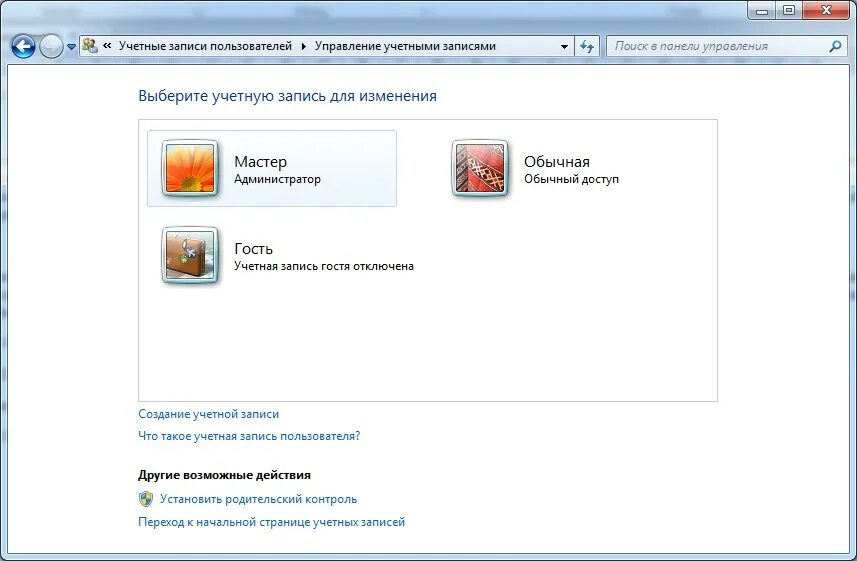This screenshot has height=561, width=857.
Task: Click the 'Обычный доступ' label
Action: (x=571, y=179)
